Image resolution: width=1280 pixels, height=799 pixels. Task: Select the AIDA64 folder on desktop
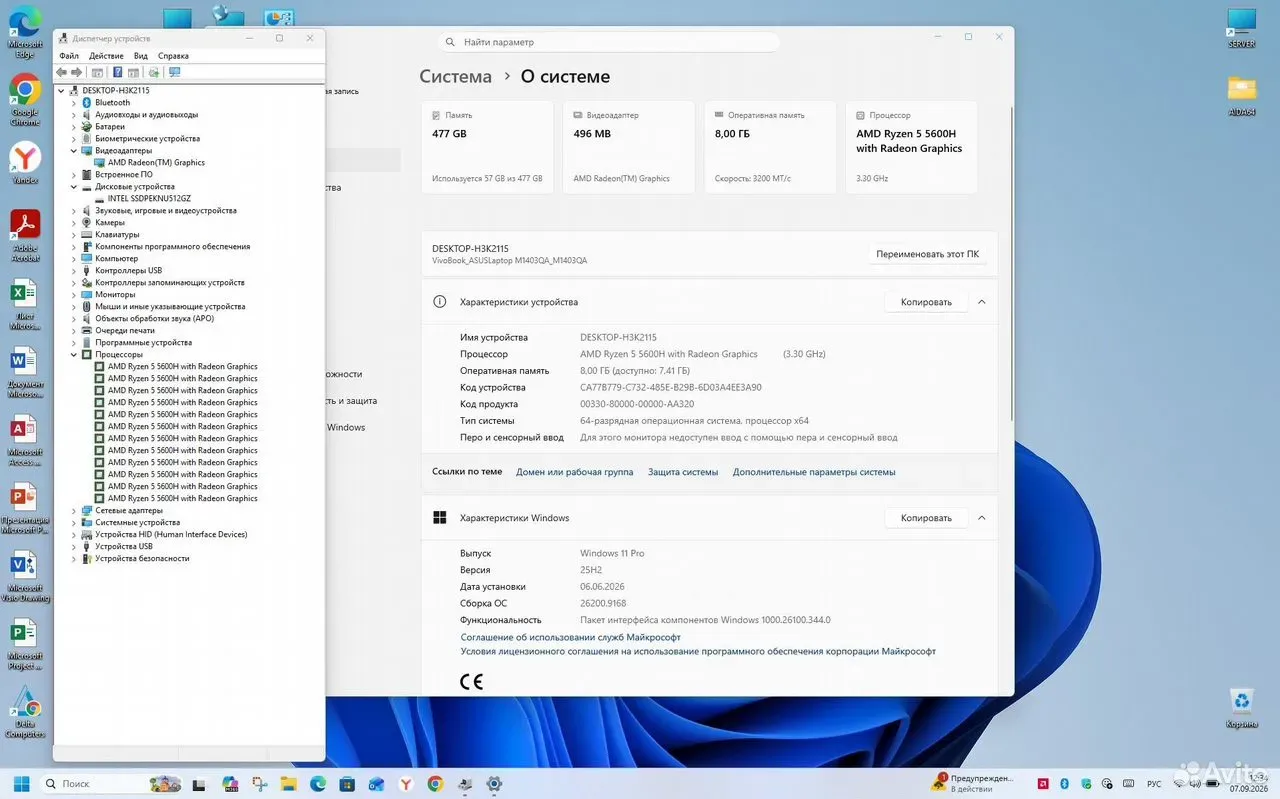pyautogui.click(x=1241, y=96)
